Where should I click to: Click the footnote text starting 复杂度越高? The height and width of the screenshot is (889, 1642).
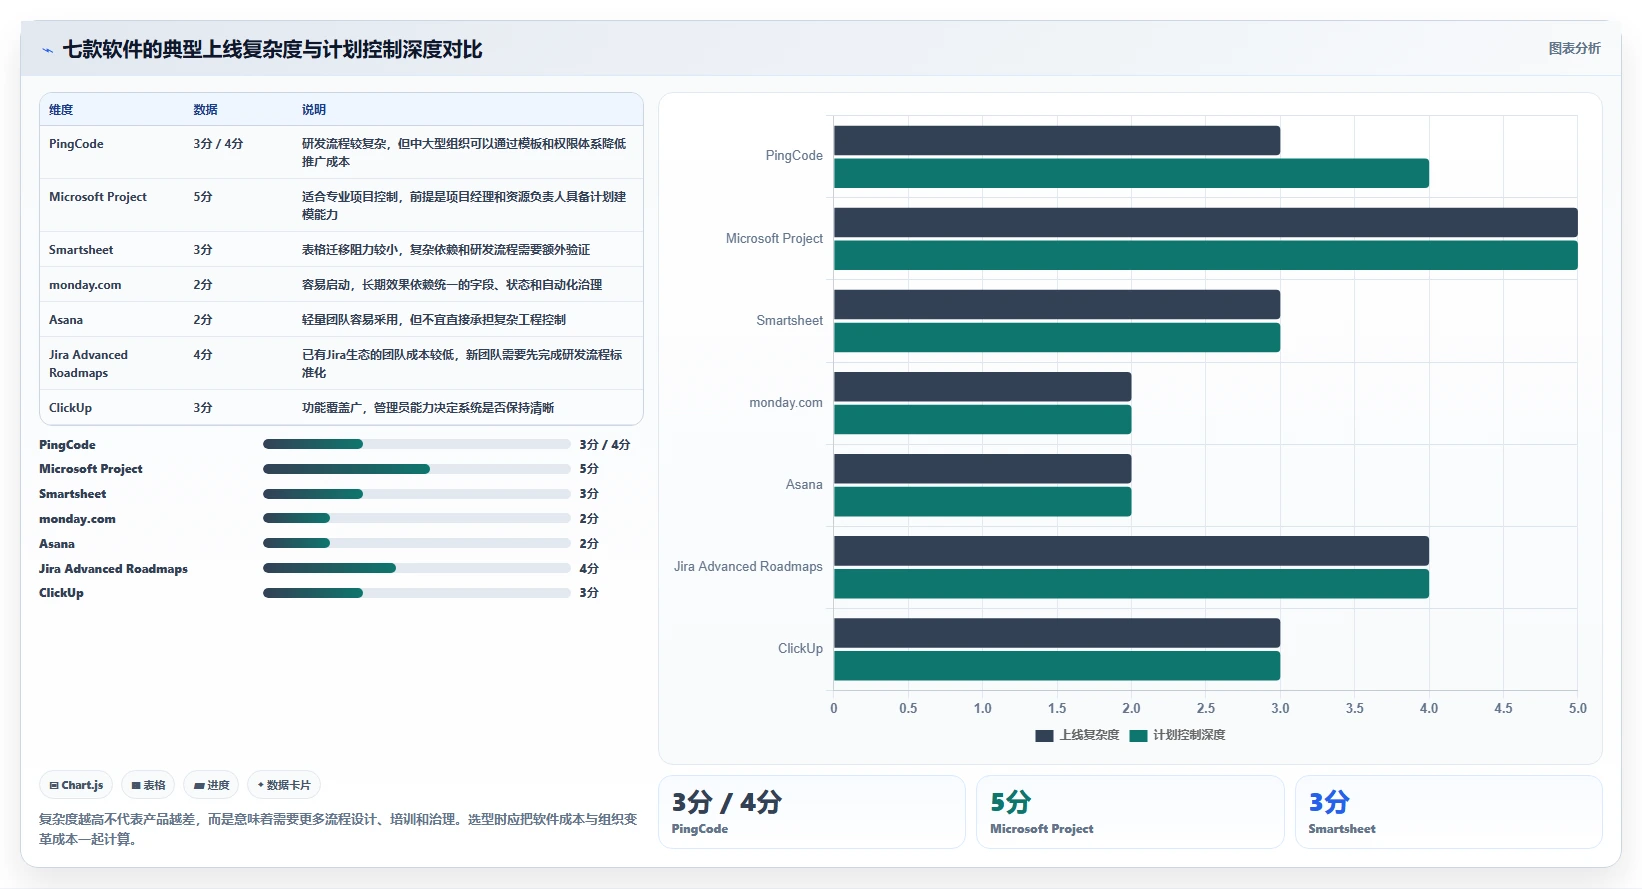[x=338, y=829]
